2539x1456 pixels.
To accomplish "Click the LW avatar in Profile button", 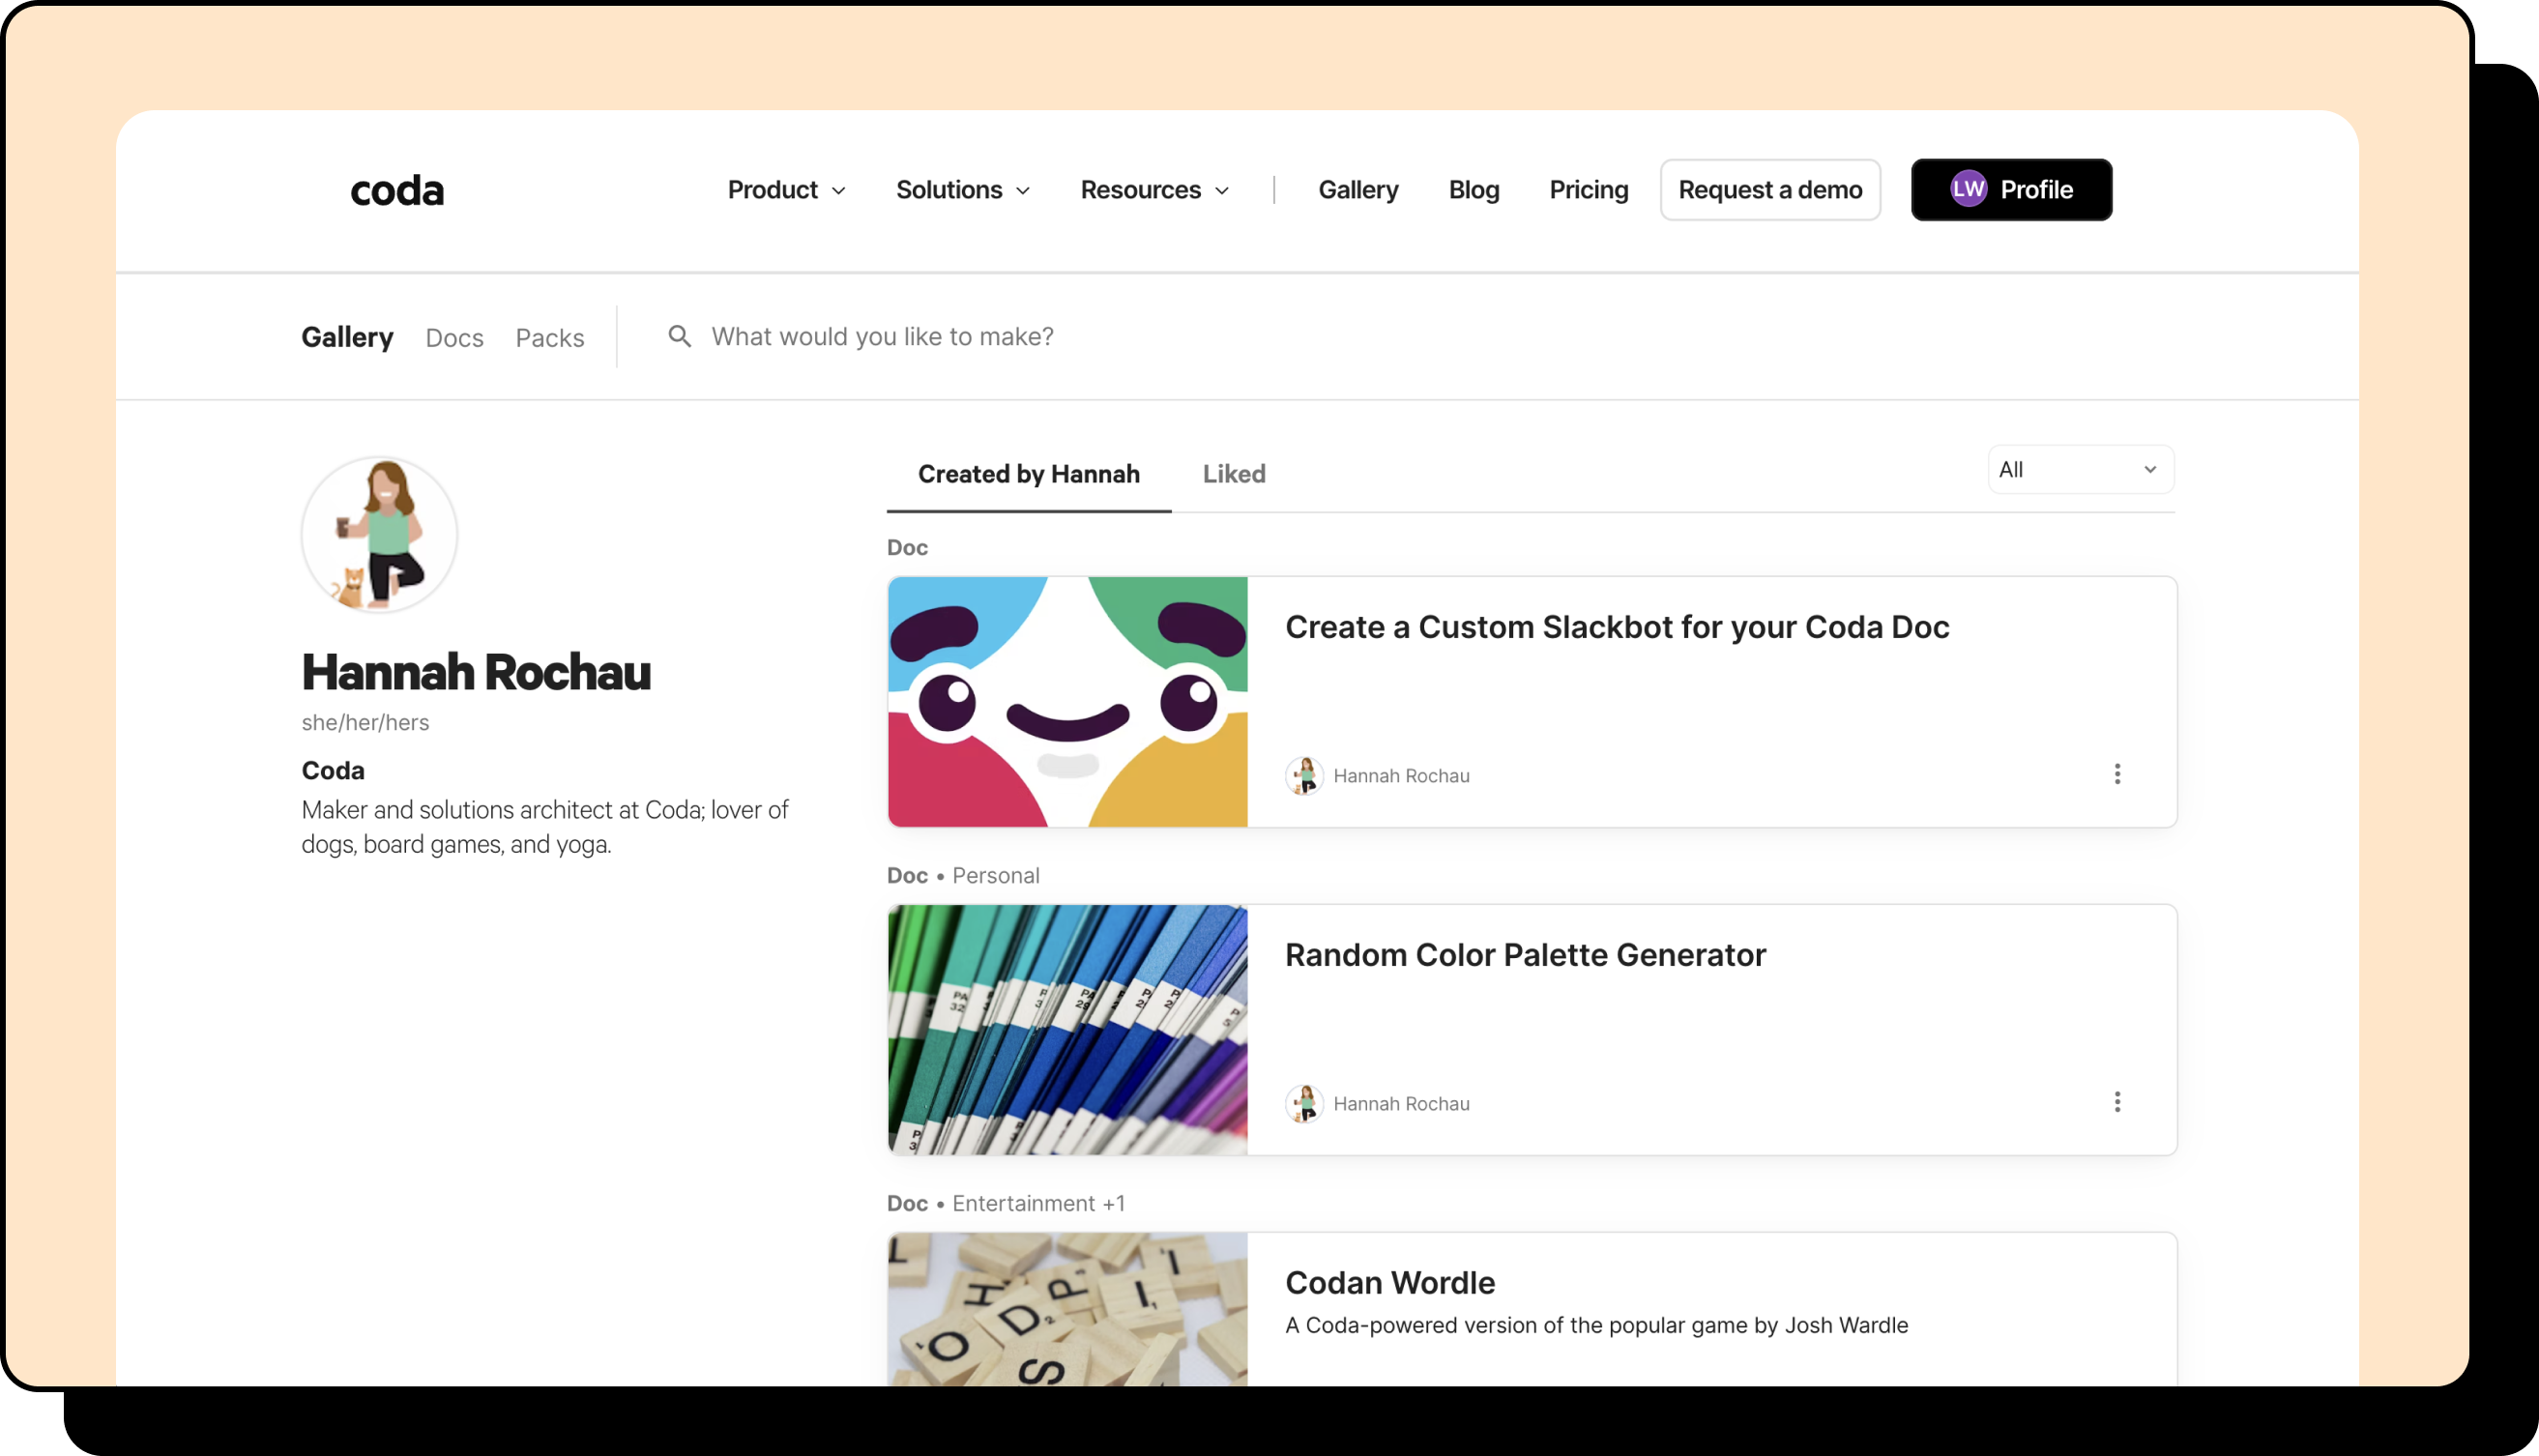I will [1967, 189].
